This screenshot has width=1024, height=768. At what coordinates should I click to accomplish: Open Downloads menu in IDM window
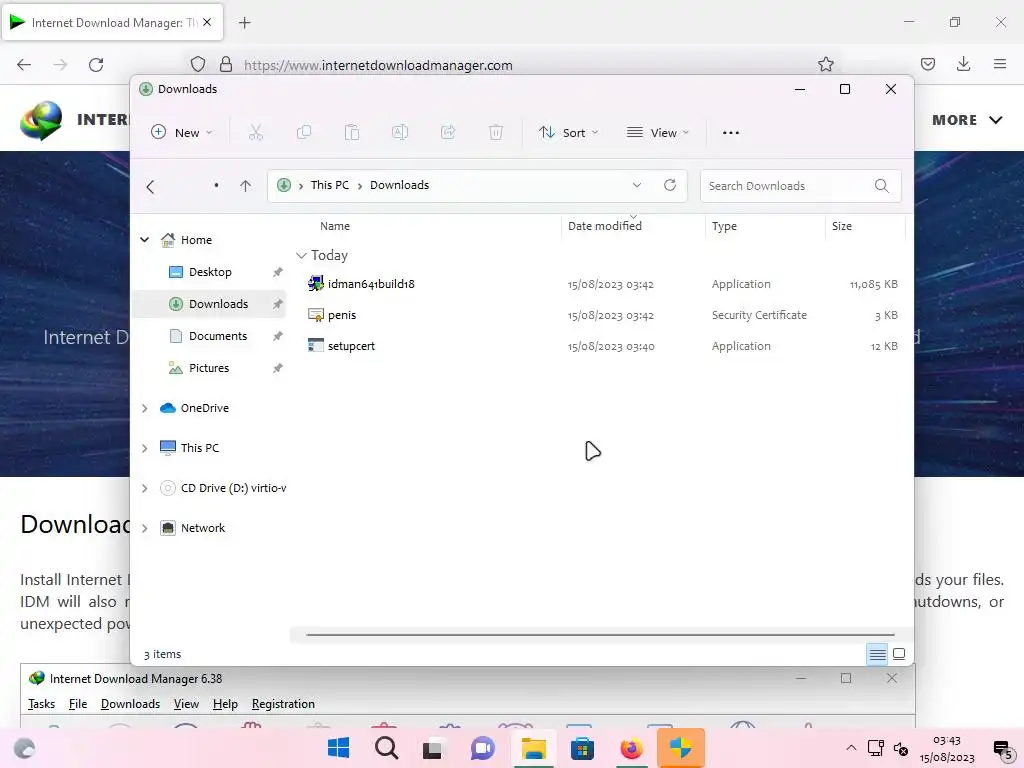click(130, 703)
